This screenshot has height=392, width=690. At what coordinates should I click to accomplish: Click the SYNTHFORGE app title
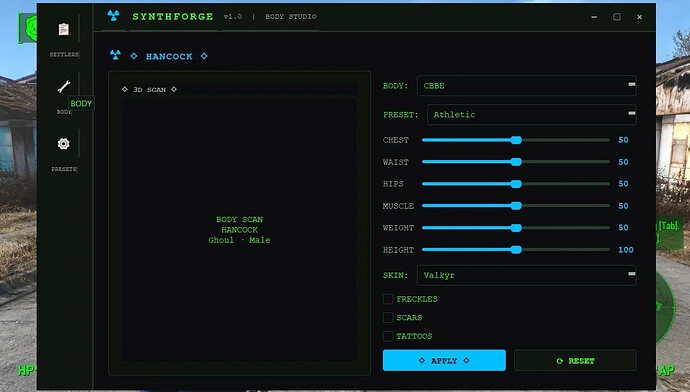(x=173, y=17)
